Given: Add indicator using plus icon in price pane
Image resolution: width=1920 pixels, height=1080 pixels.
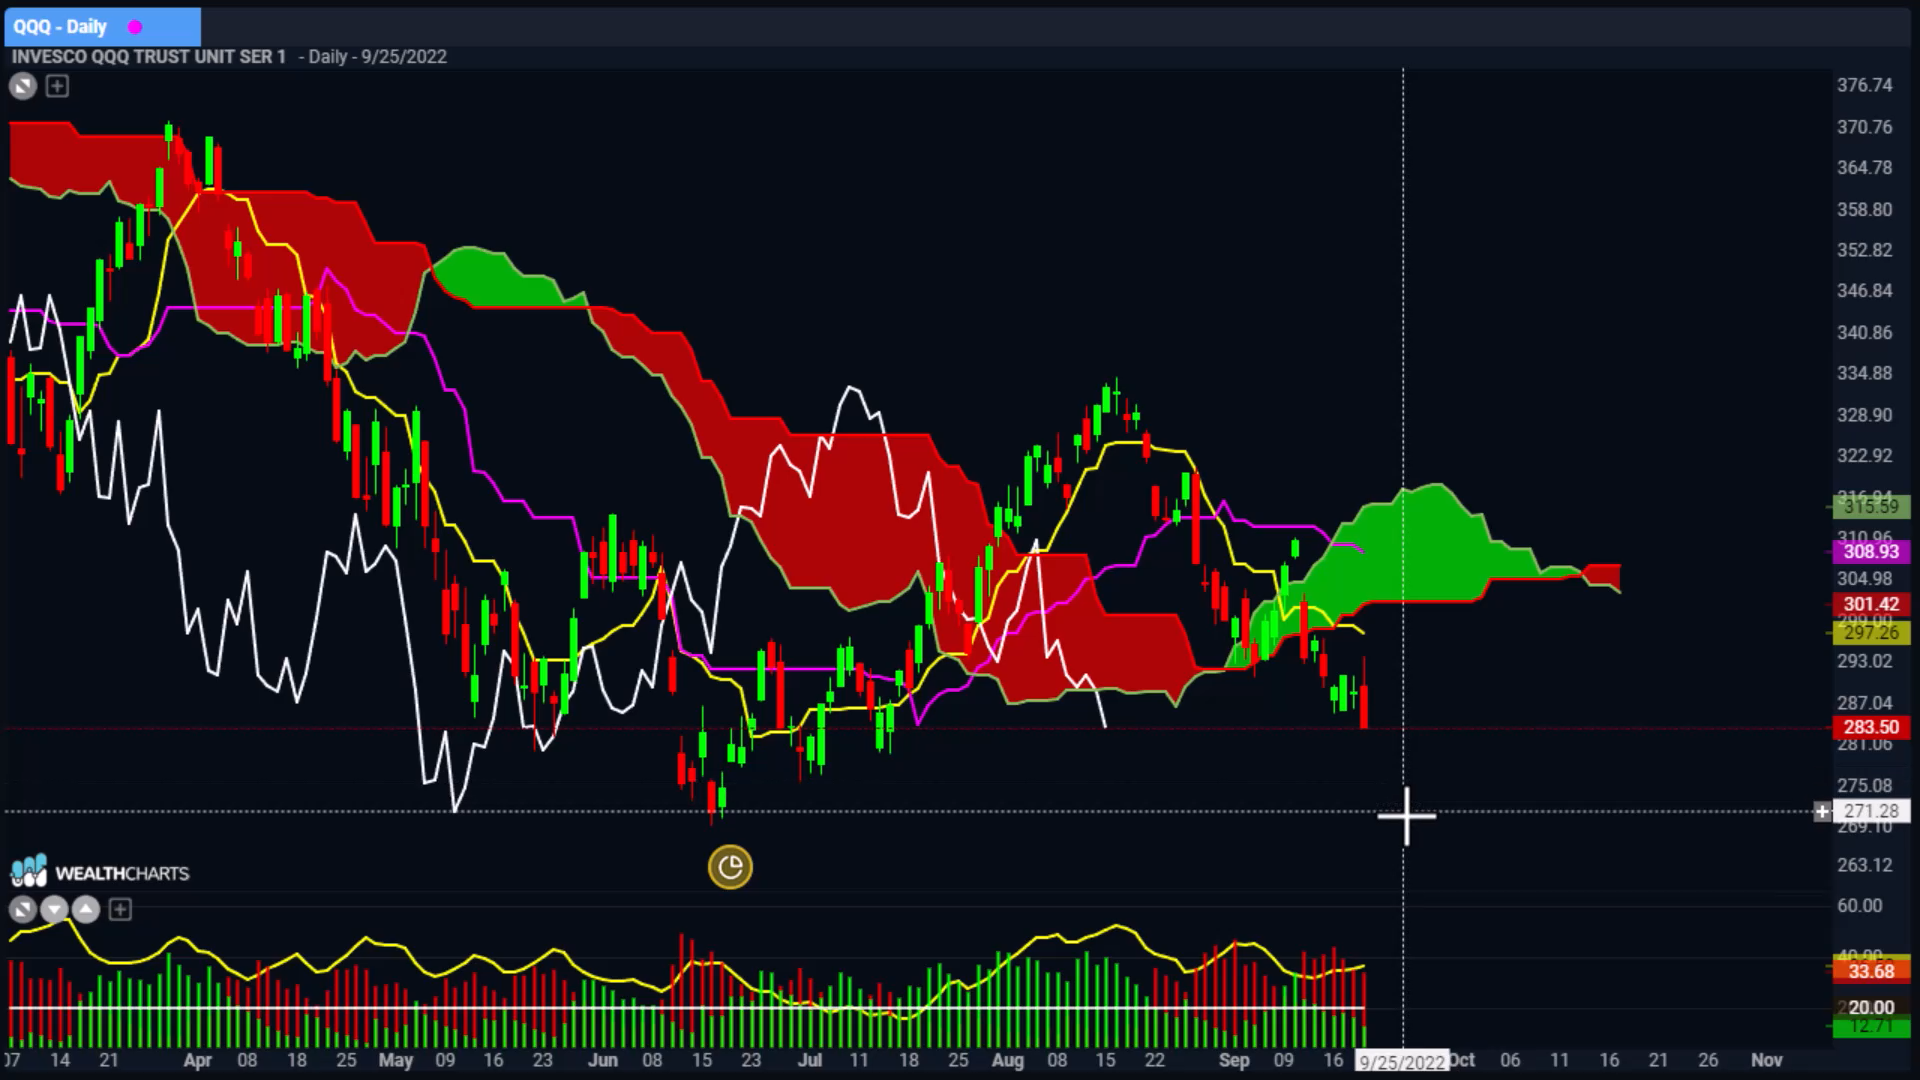Looking at the screenshot, I should (57, 87).
